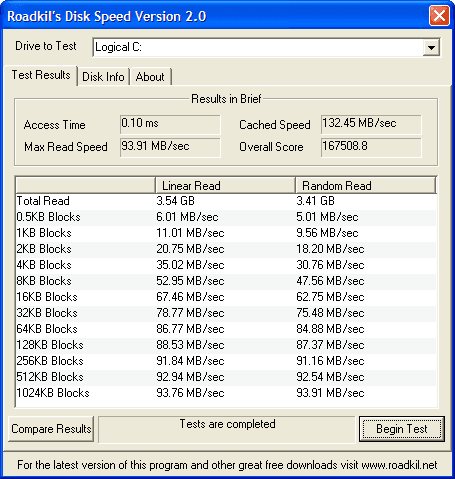455x479 pixels.
Task: Select the 64KB Blocks row label
Action: point(47,329)
